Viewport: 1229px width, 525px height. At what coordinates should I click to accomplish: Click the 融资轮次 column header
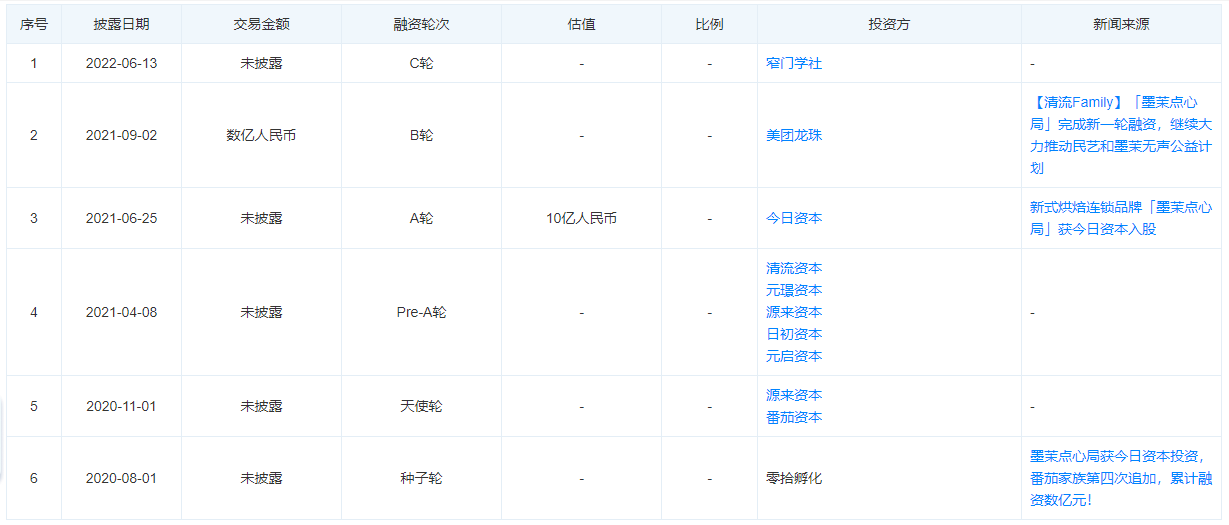(x=421, y=24)
